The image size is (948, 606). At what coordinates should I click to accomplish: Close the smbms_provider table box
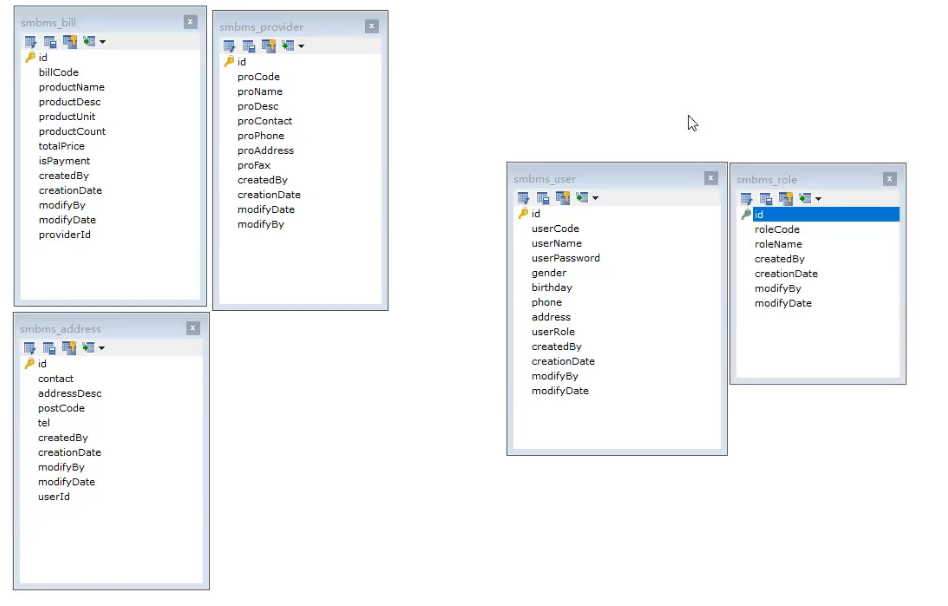(x=372, y=27)
